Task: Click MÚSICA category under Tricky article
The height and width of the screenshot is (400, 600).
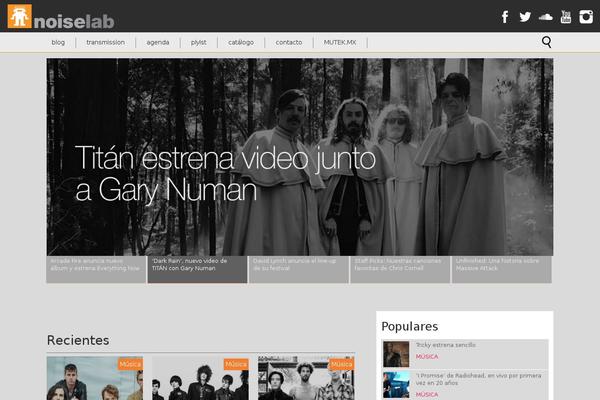Action: tap(427, 356)
